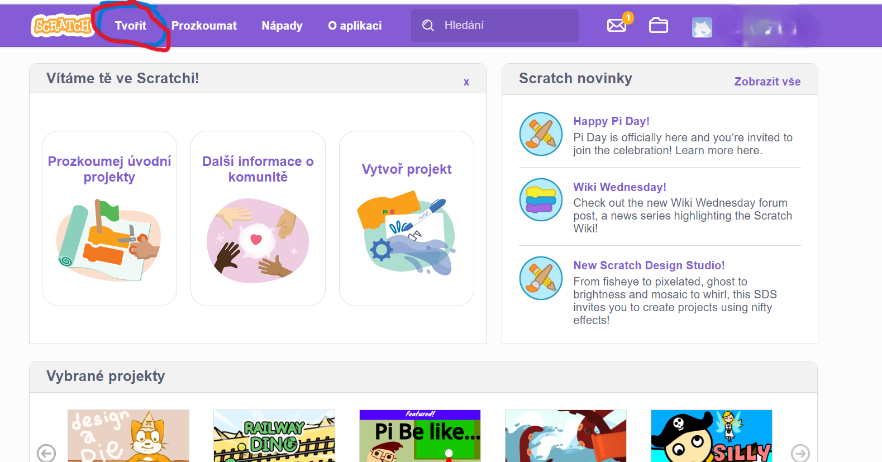Click the Hledání search field

[x=494, y=25]
